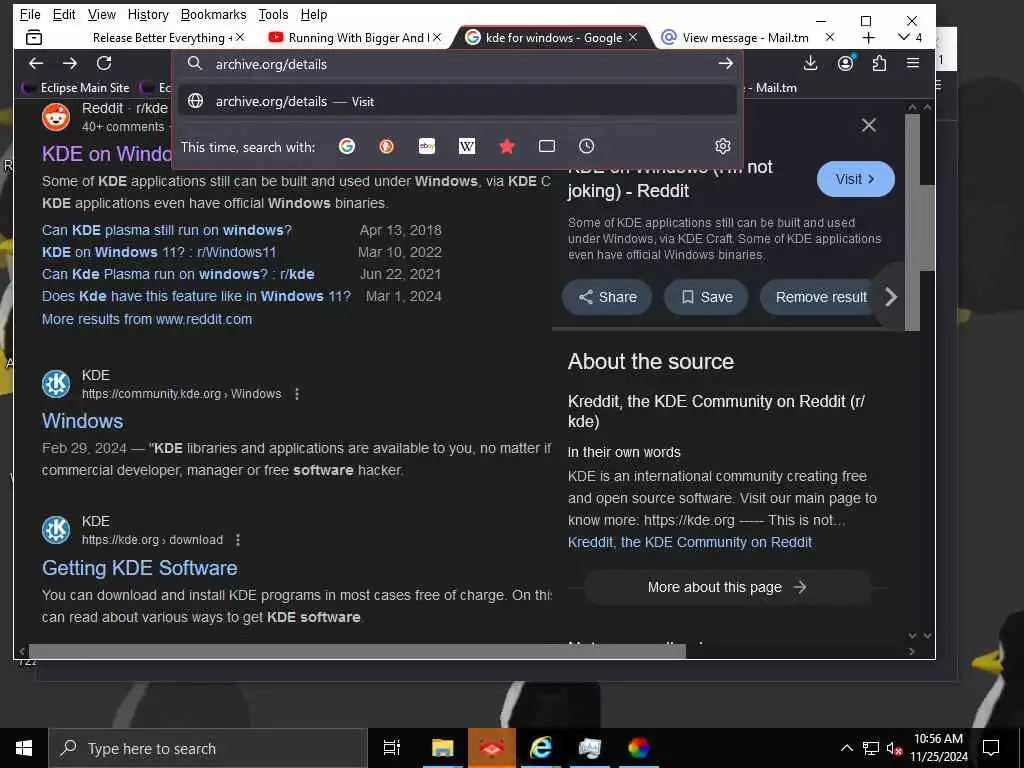Open Eclipse Main Site bookmark
This screenshot has width=1024, height=768.
pyautogui.click(x=76, y=88)
